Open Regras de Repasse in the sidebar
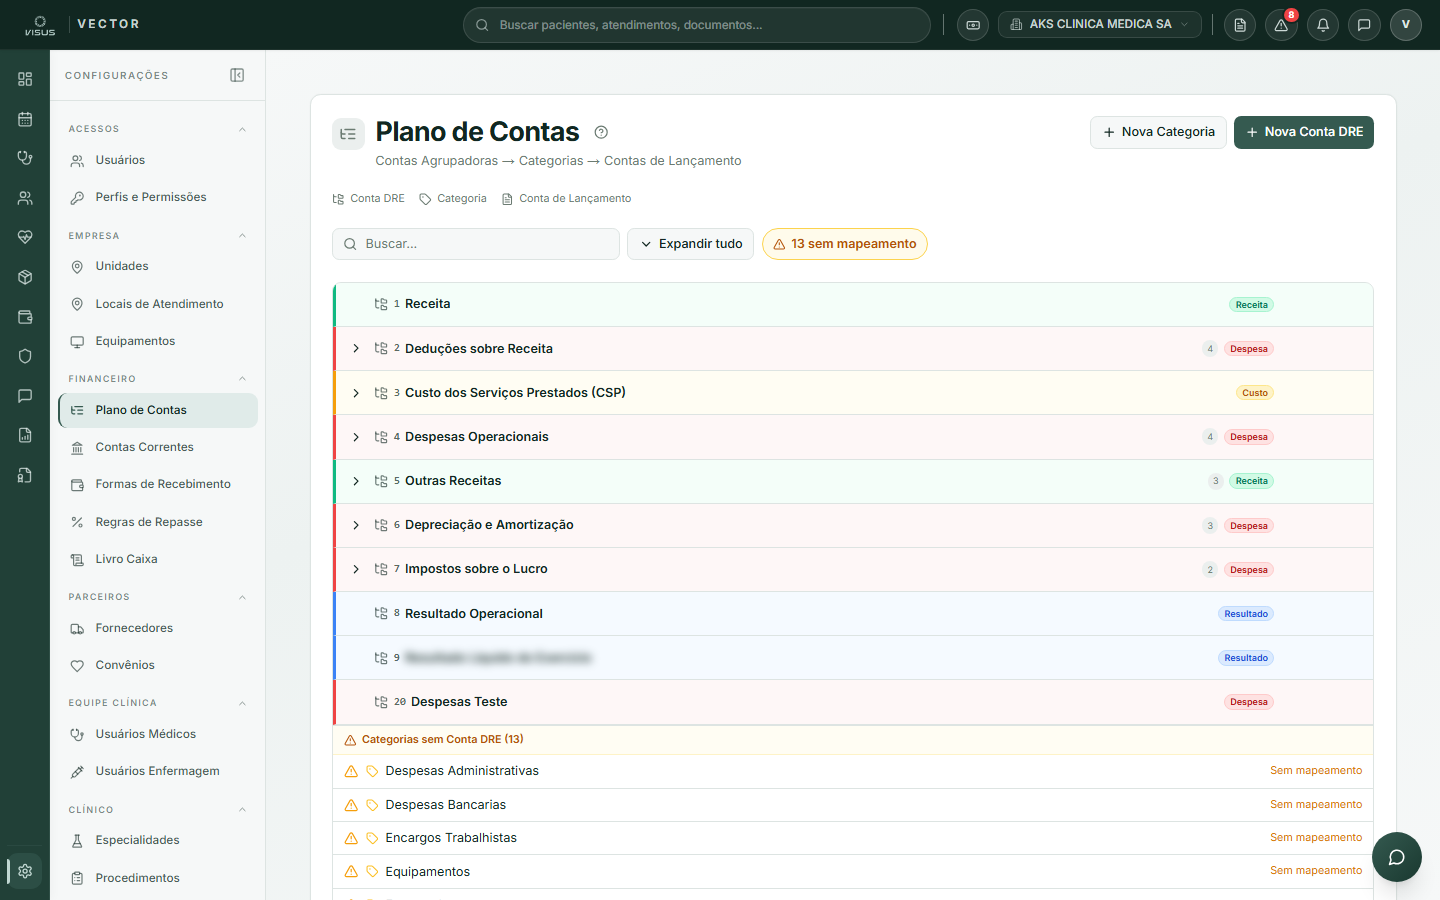The image size is (1440, 900). click(x=158, y=522)
